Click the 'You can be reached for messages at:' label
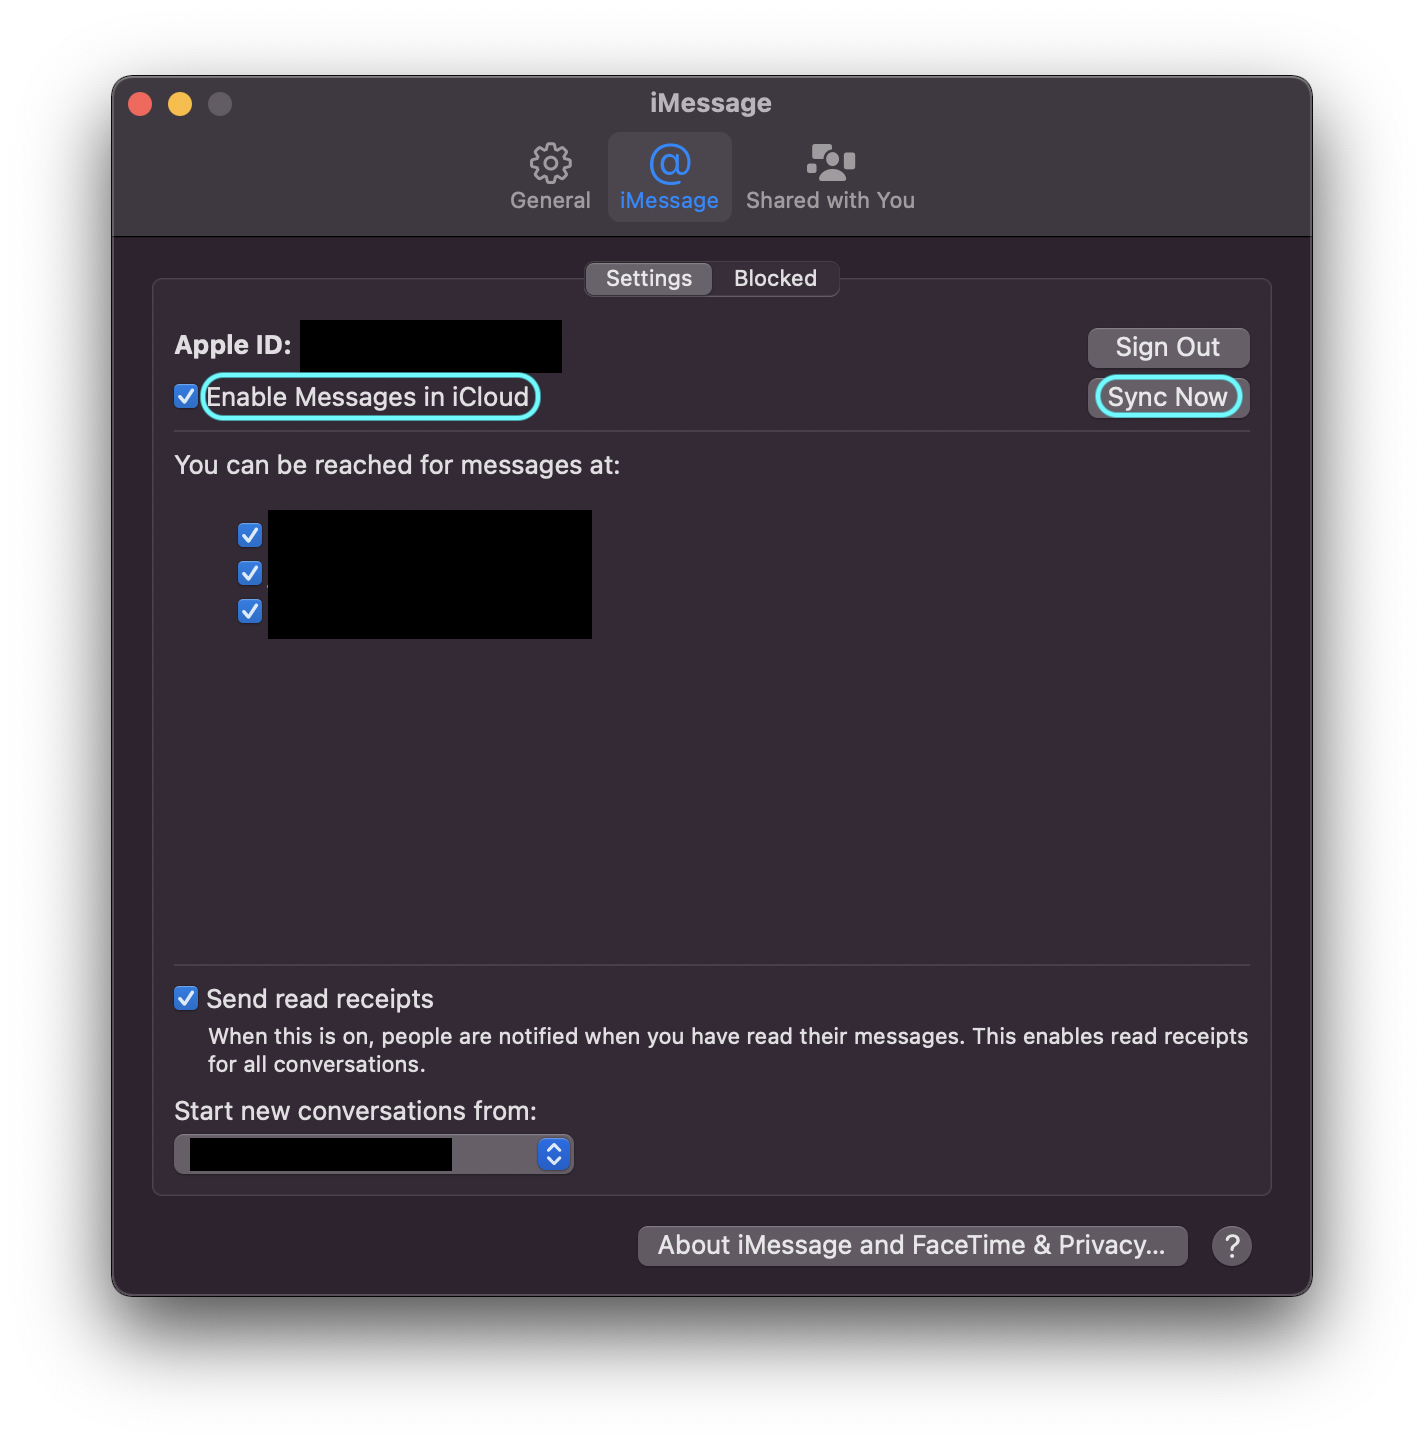 point(397,465)
